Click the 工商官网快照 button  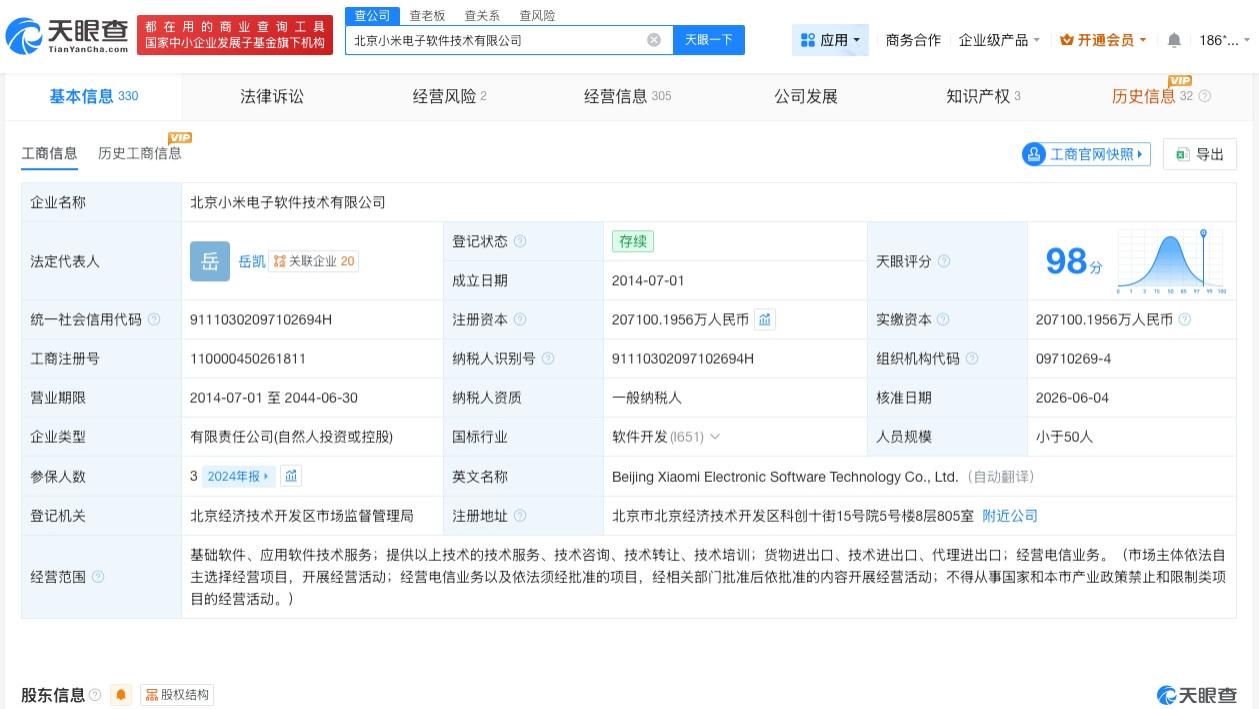1086,154
